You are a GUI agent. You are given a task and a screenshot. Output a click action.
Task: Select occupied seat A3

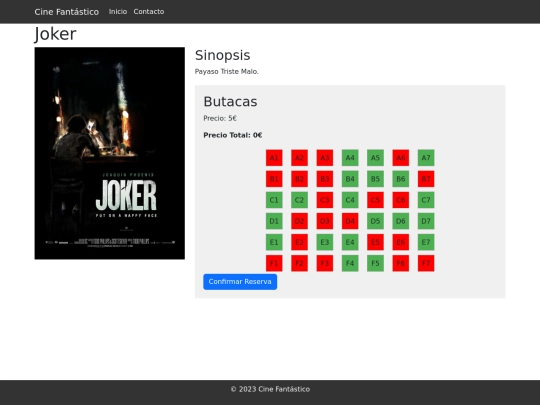[x=325, y=158]
